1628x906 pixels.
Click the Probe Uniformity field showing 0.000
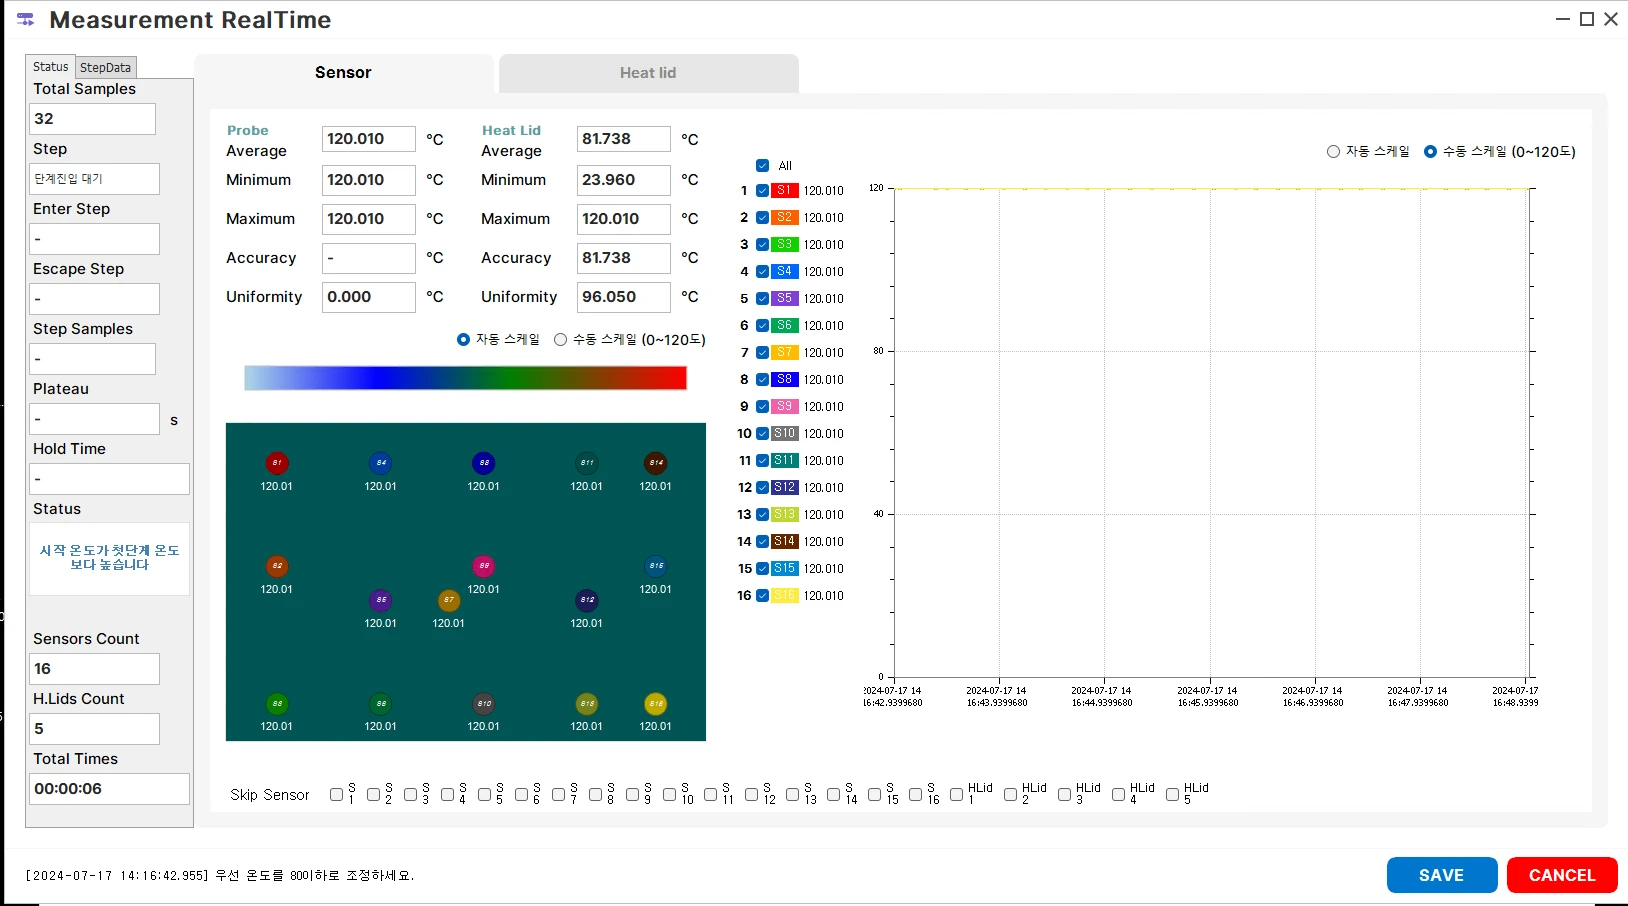(x=368, y=297)
